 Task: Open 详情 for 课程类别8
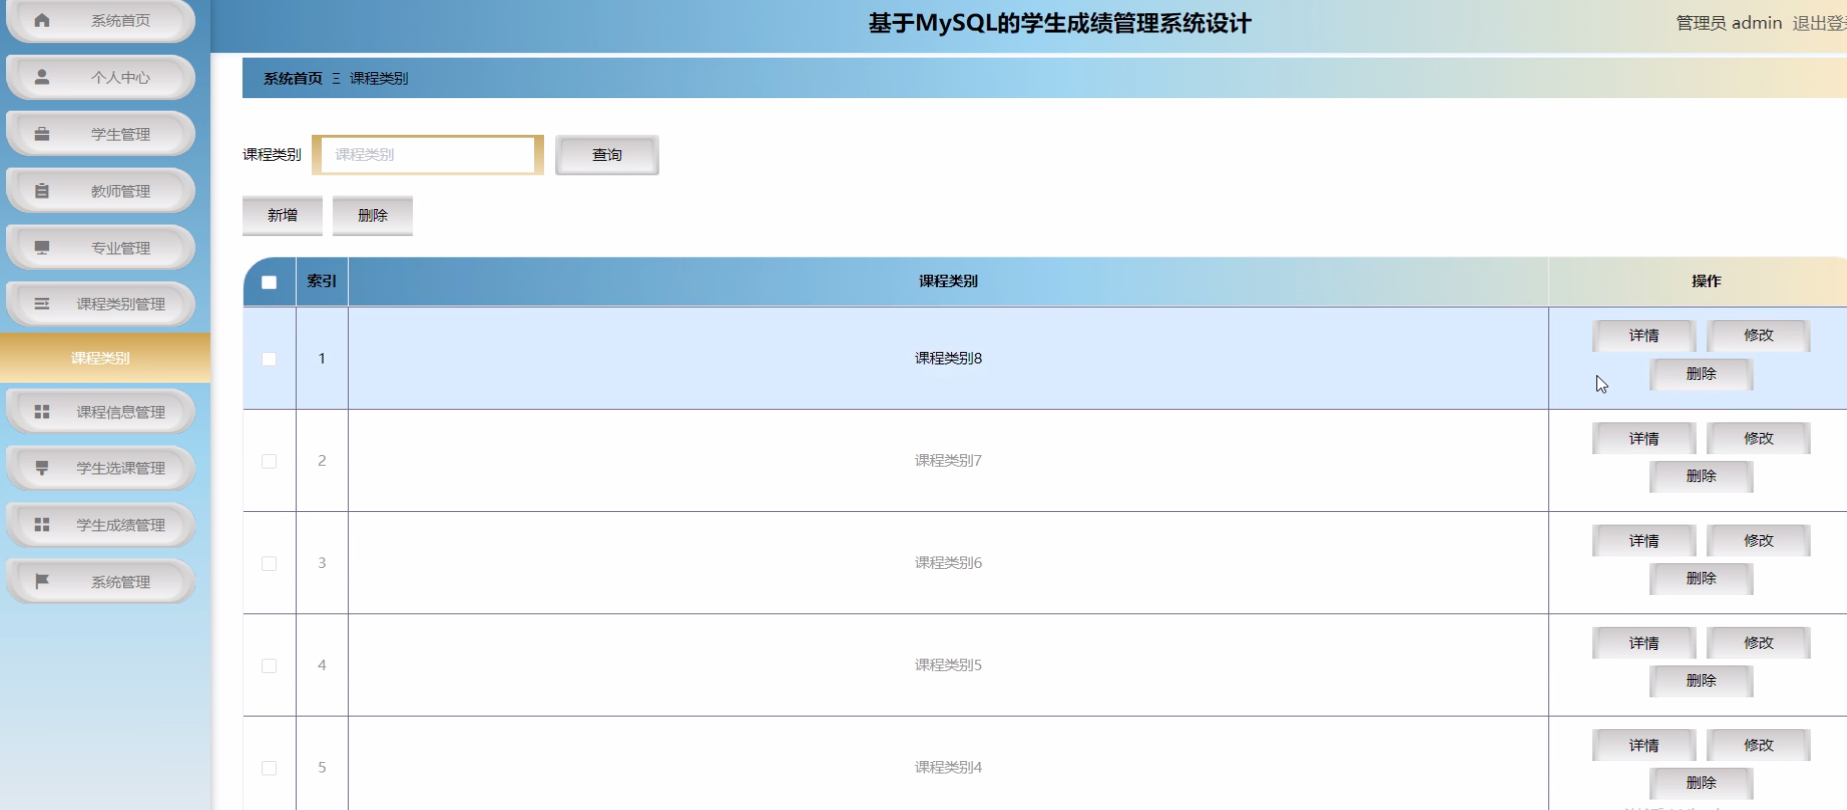(1644, 336)
